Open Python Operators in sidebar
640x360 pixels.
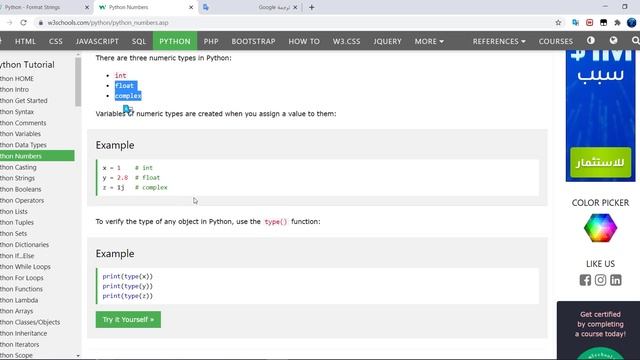tap(37, 200)
